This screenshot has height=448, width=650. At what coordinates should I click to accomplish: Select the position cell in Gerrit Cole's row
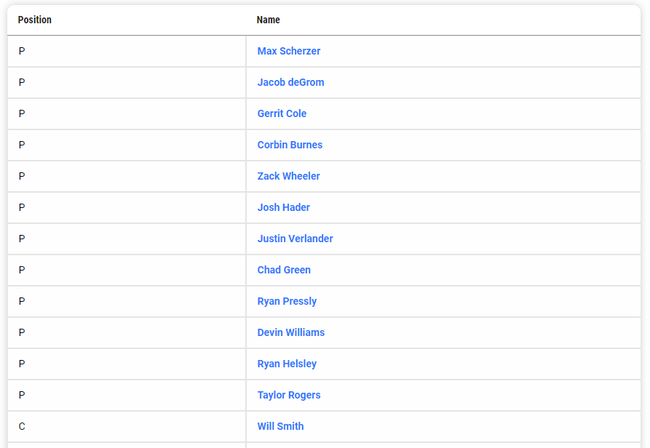click(x=22, y=114)
